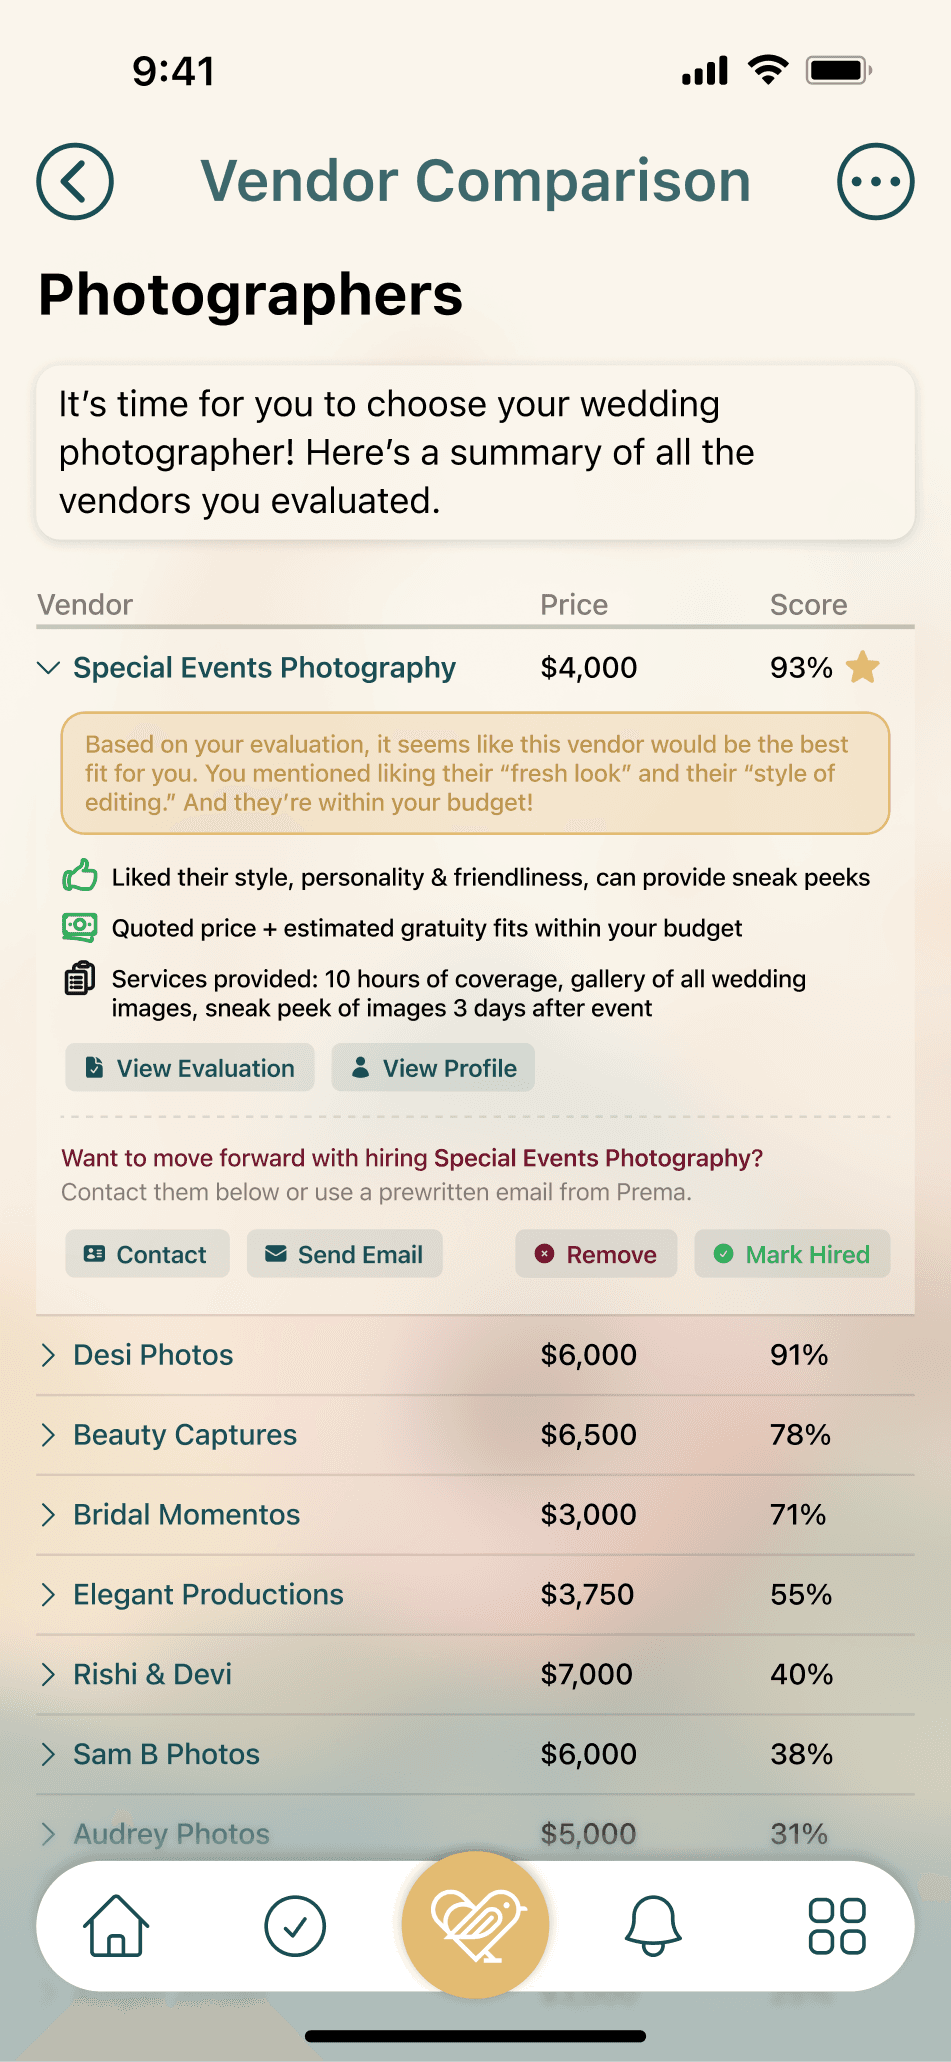Open the more options ellipsis menu

[875, 181]
